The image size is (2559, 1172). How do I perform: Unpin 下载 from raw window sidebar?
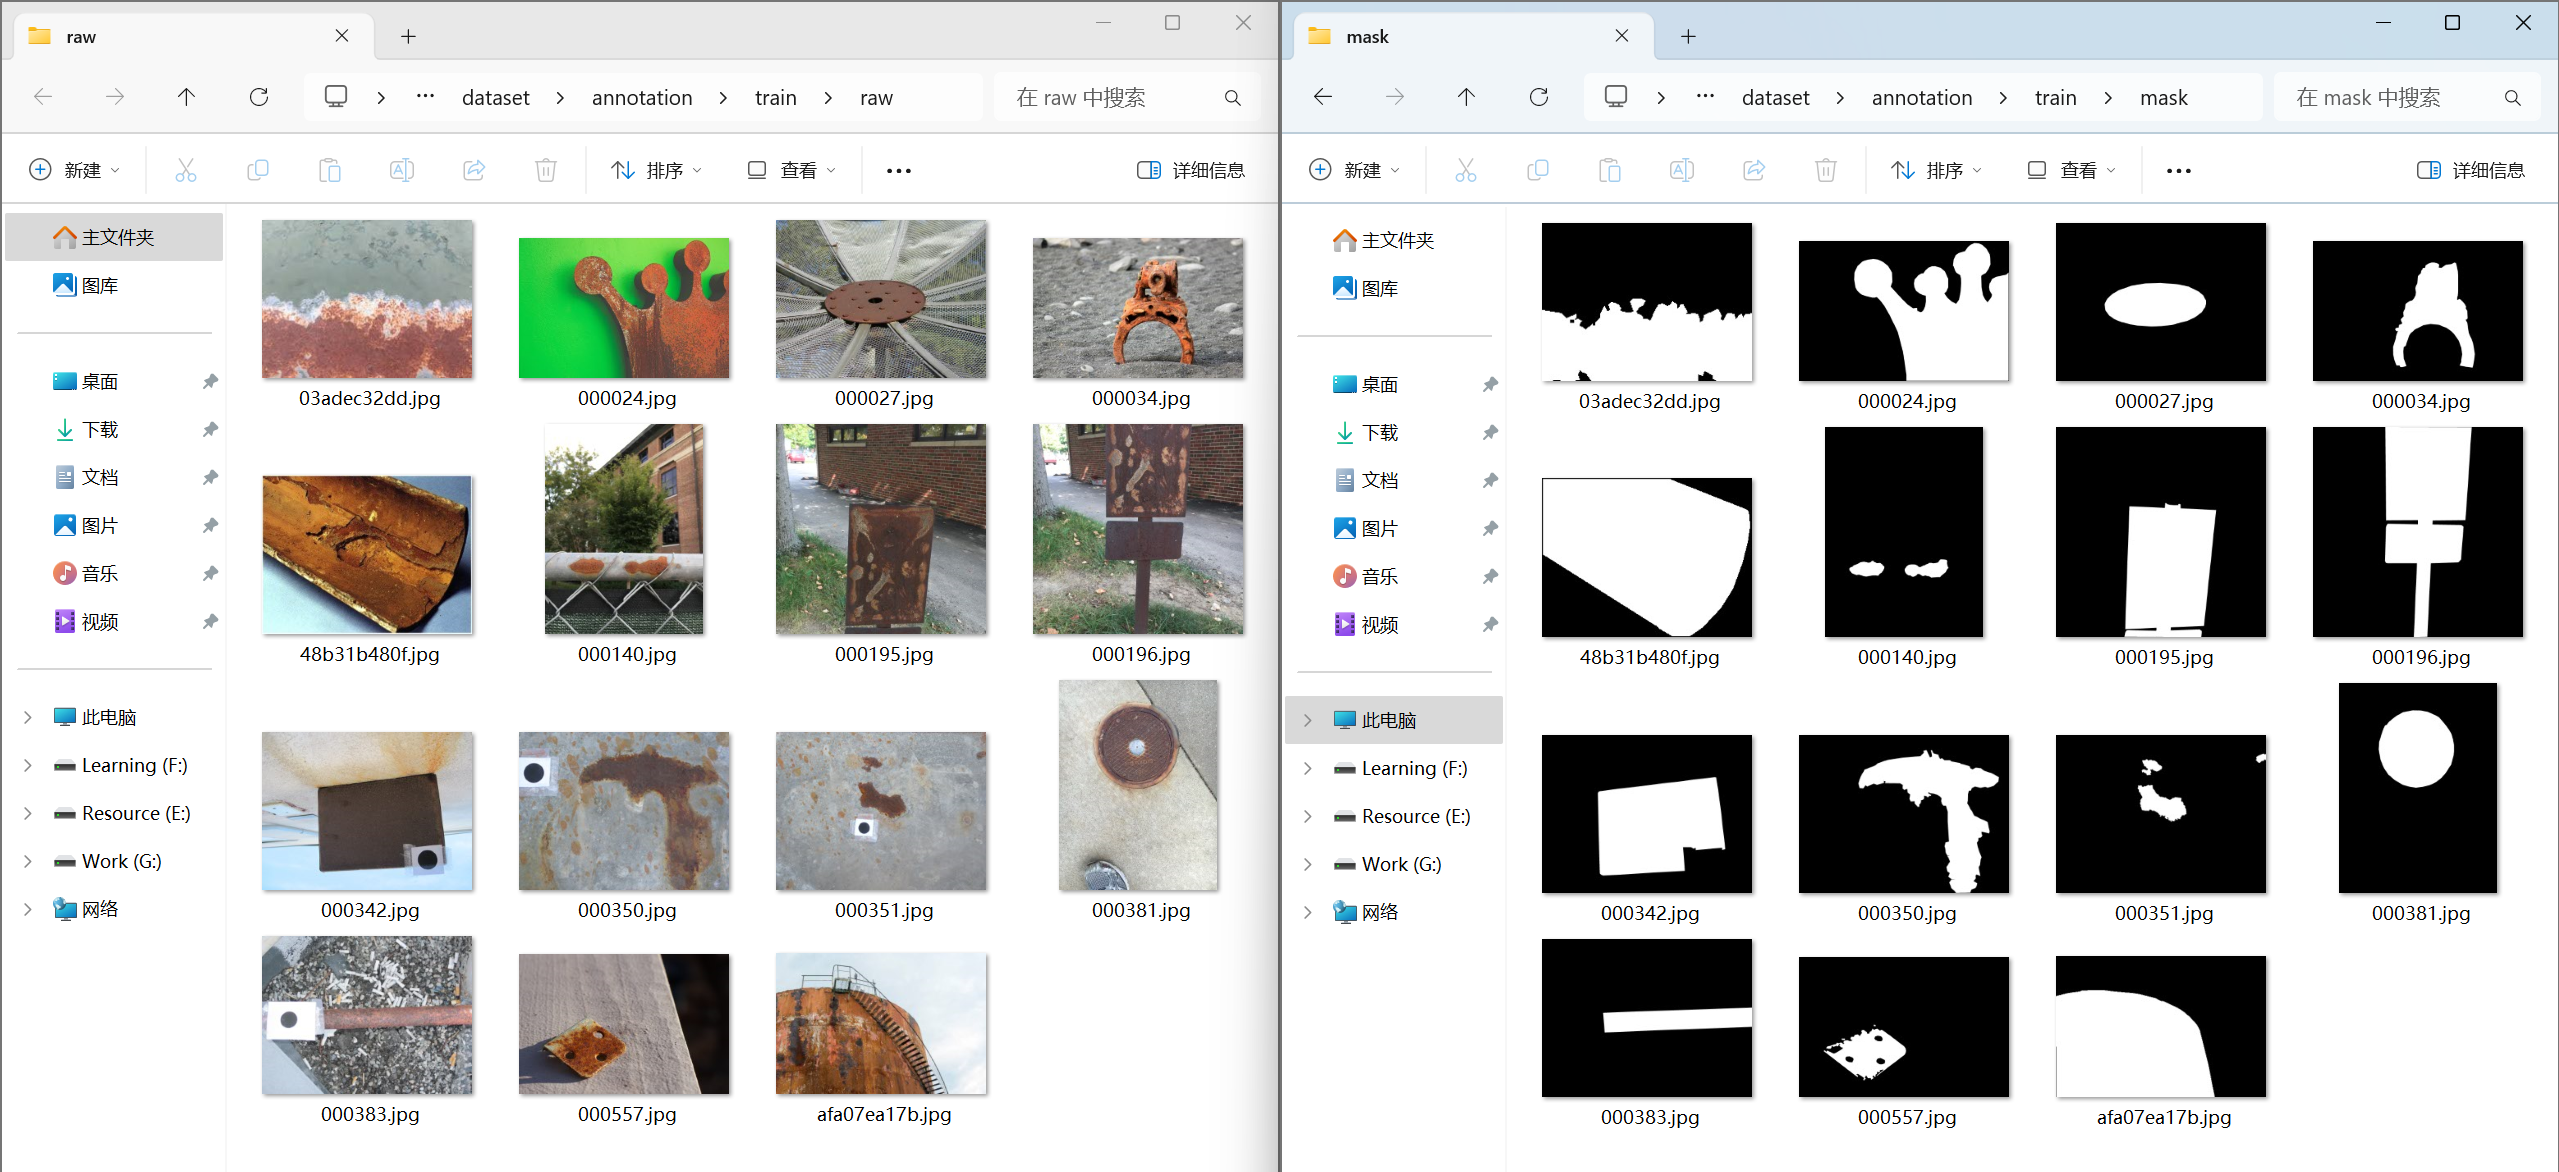pyautogui.click(x=209, y=429)
